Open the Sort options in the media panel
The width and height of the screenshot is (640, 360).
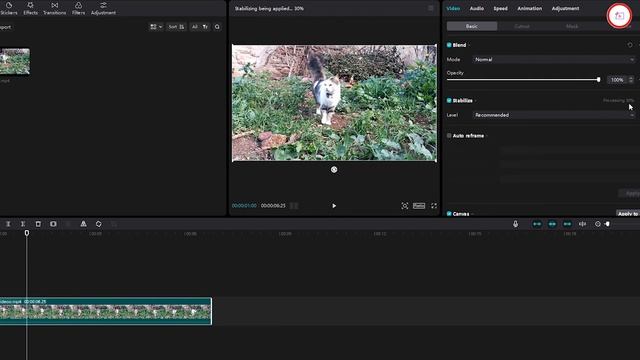(x=176, y=27)
